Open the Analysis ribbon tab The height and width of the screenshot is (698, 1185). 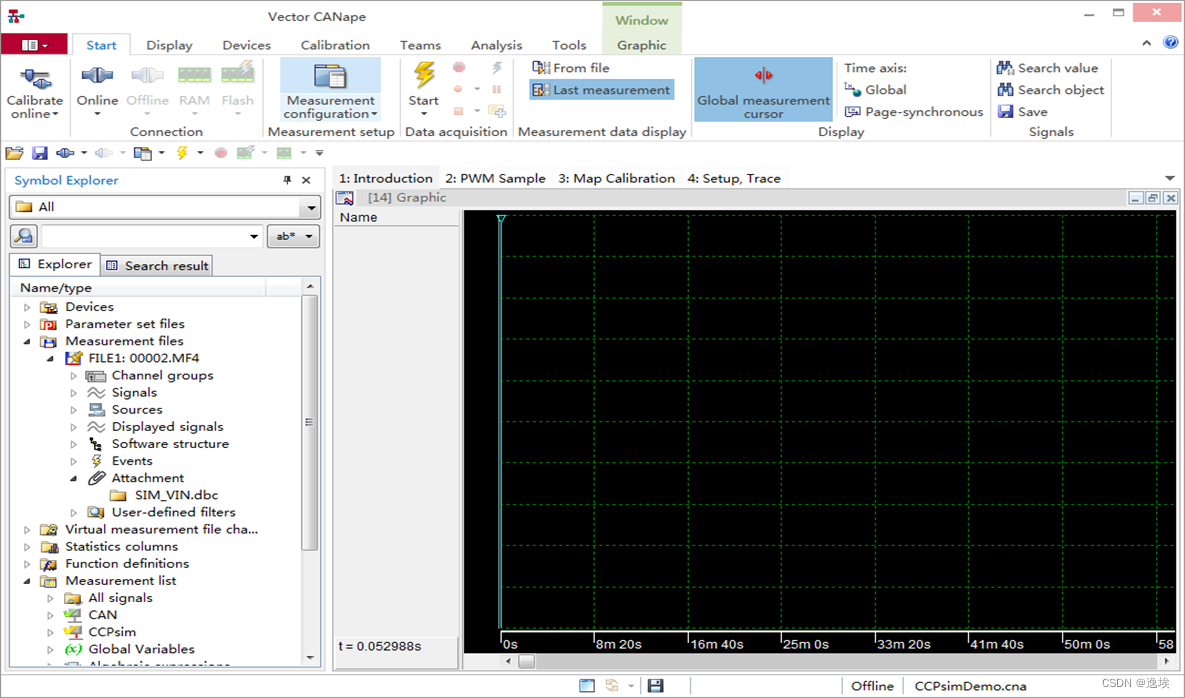point(497,45)
